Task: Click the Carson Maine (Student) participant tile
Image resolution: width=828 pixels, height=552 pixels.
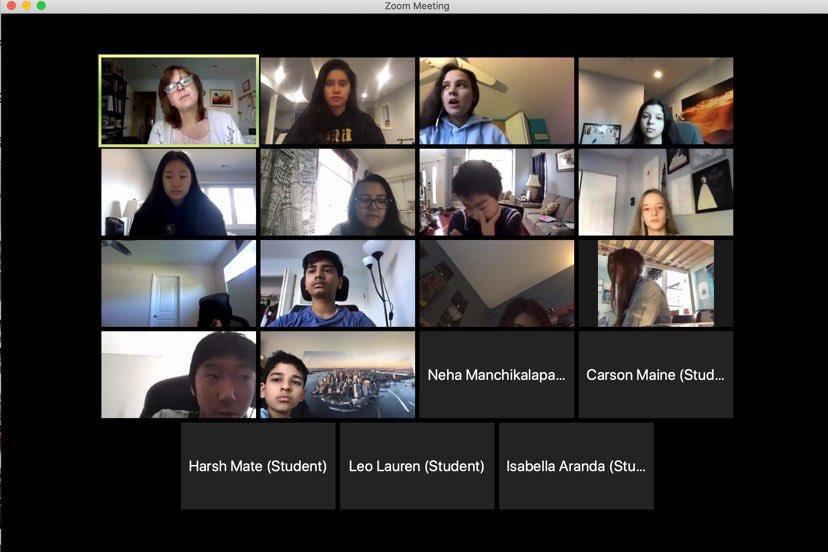Action: point(656,375)
